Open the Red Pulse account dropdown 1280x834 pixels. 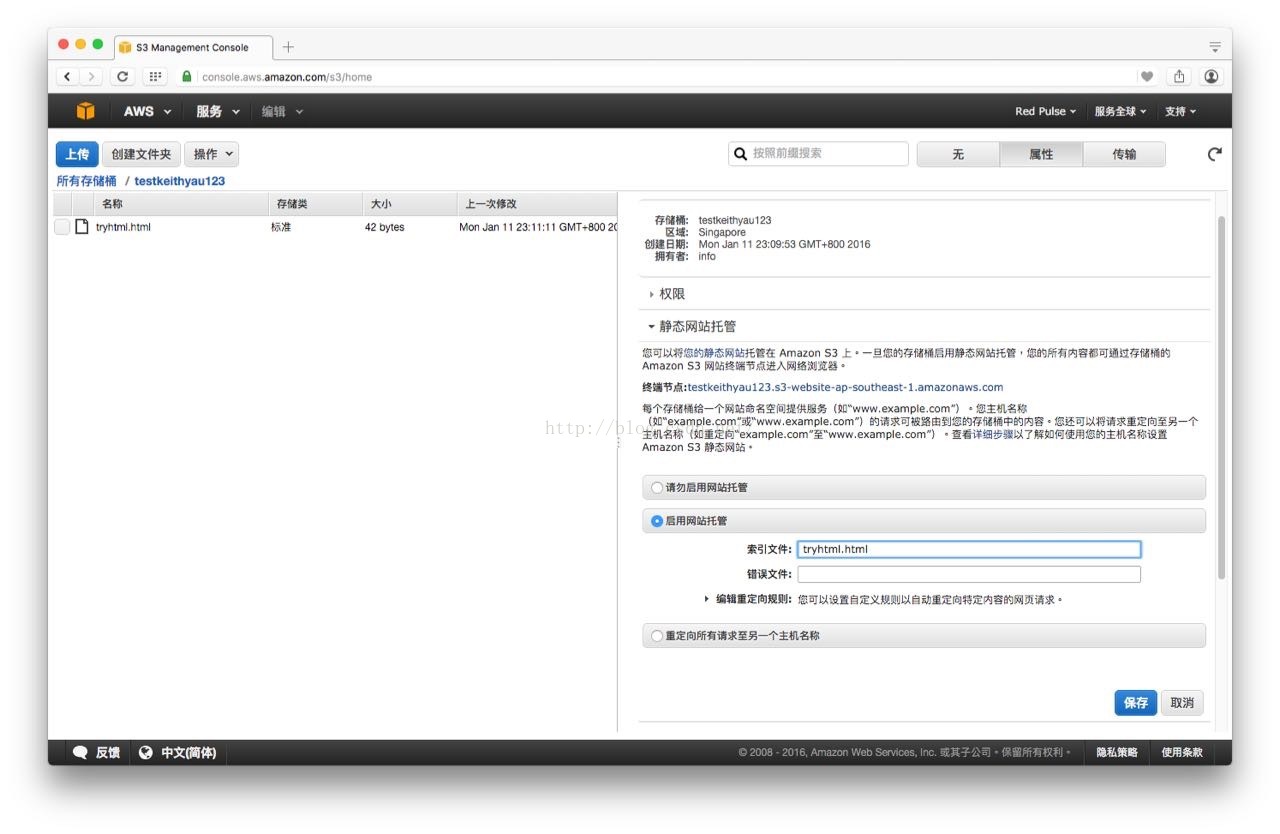coord(1045,111)
